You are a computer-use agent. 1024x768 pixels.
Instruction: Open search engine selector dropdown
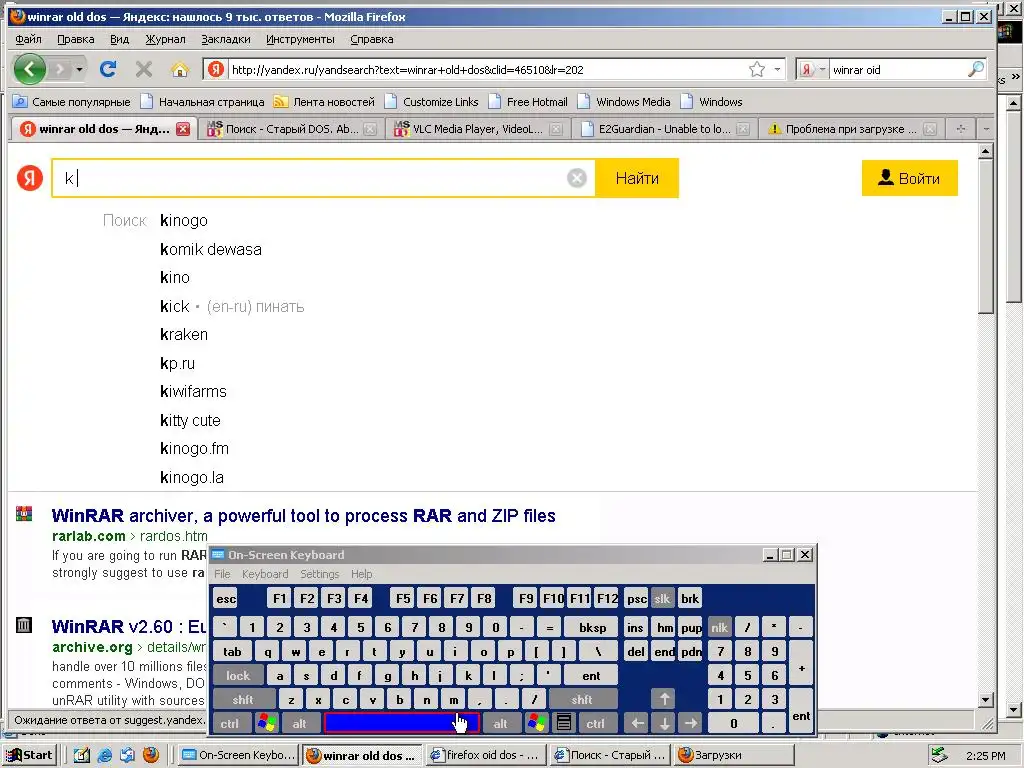[822, 69]
